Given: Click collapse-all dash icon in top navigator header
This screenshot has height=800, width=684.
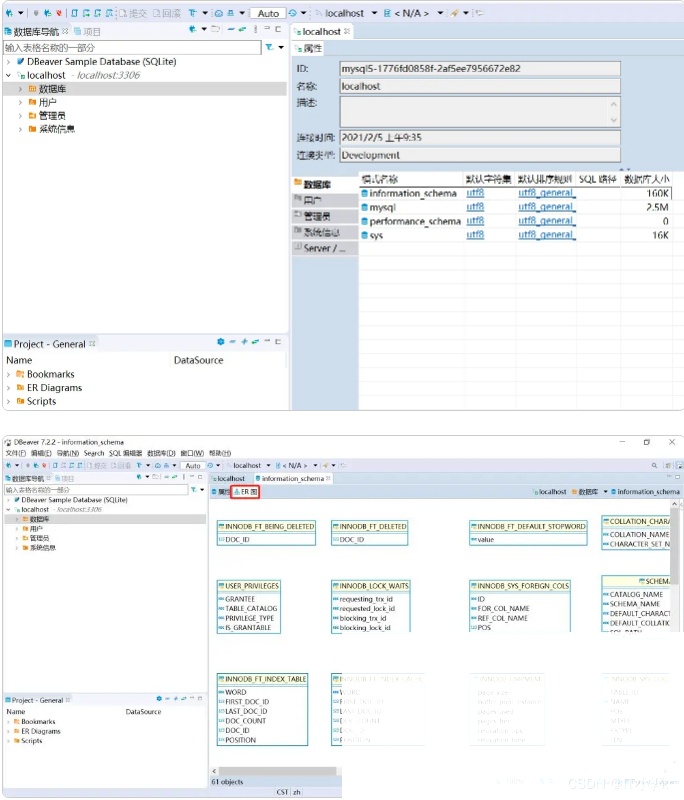Looking at the screenshot, I should [x=231, y=30].
